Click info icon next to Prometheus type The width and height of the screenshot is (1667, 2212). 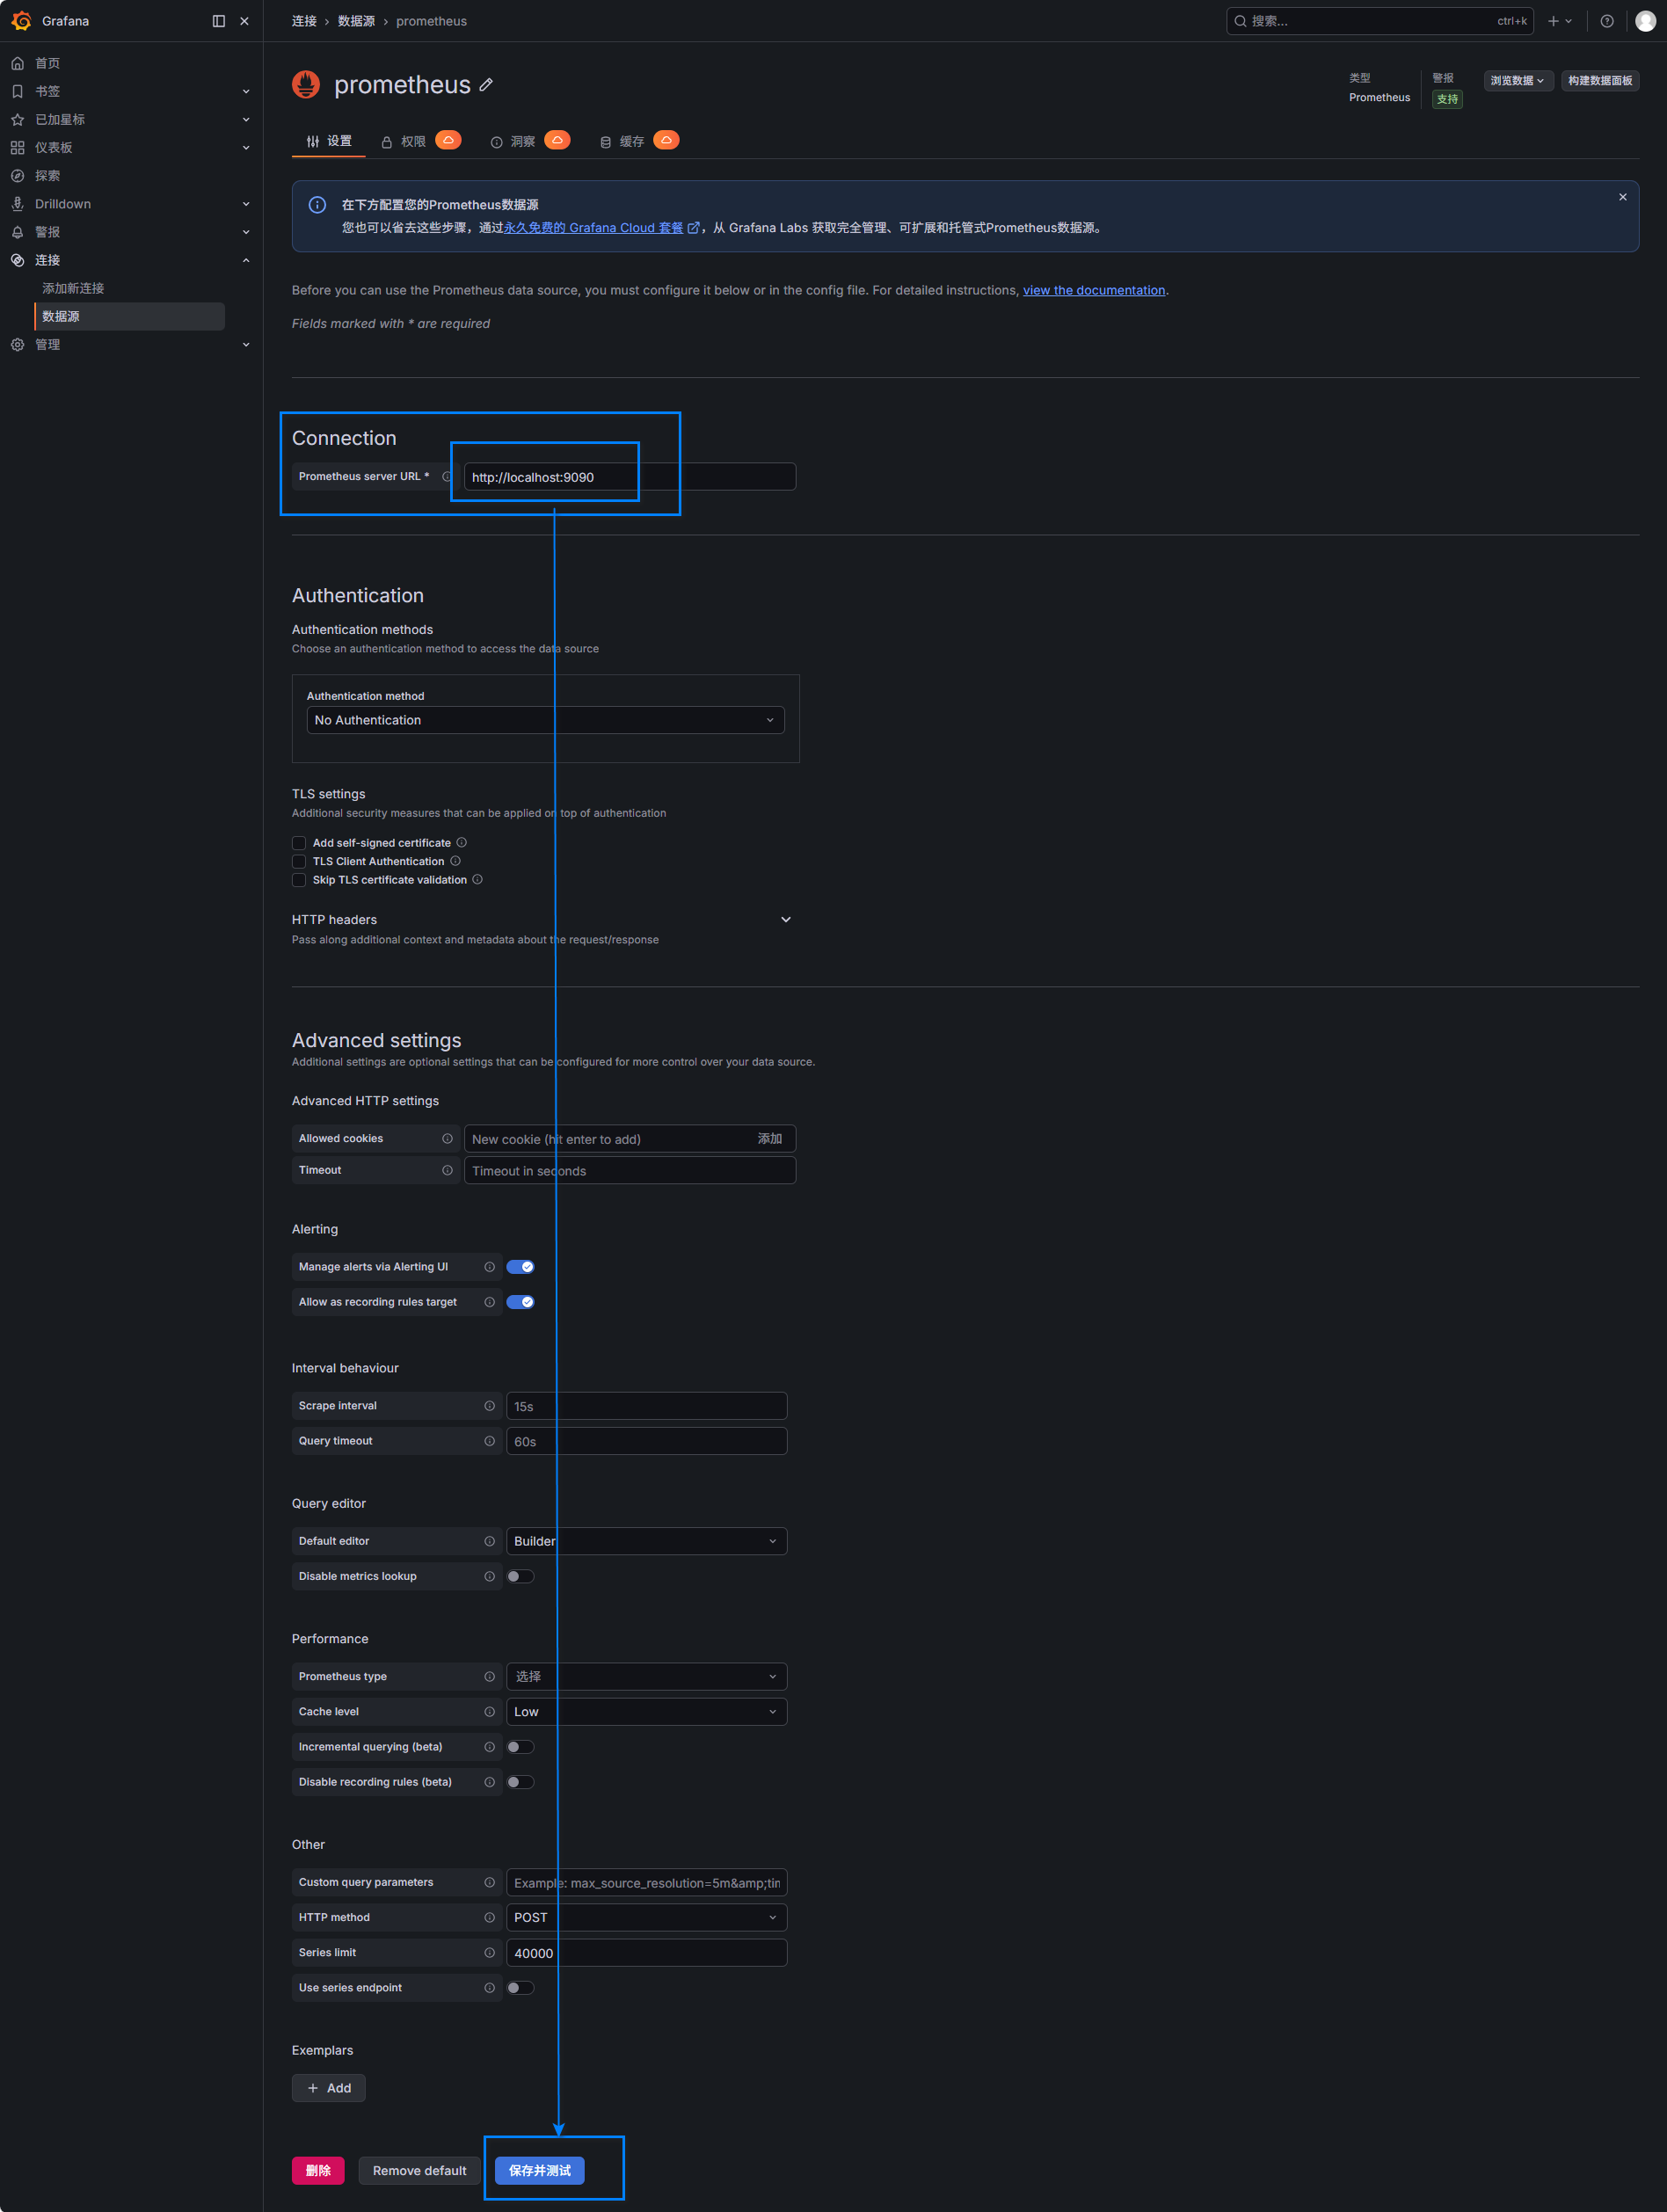pyautogui.click(x=489, y=1676)
